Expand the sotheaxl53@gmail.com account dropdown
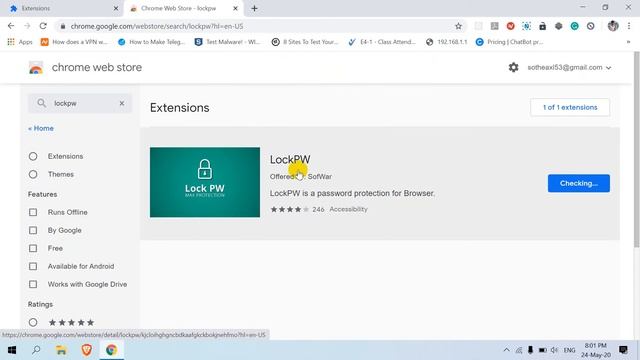Image resolution: width=640 pixels, height=360 pixels. [x=569, y=67]
